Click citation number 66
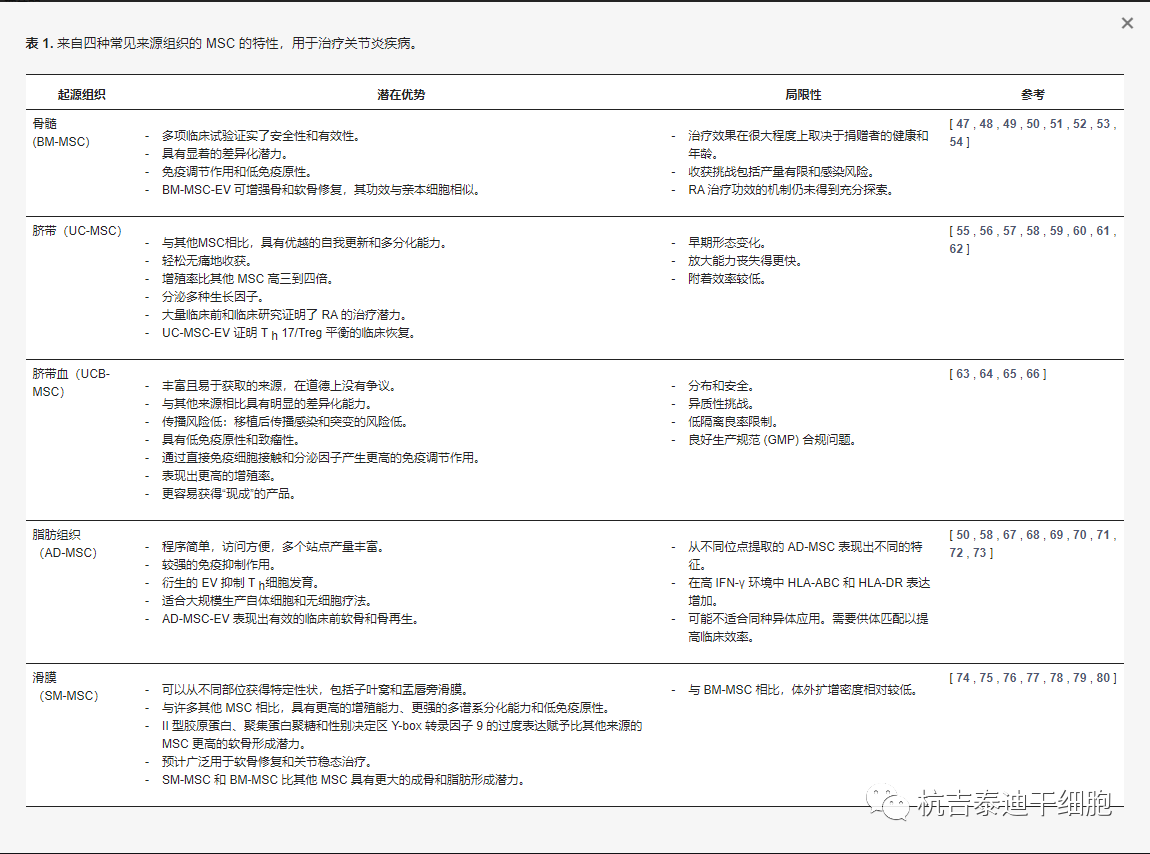The height and width of the screenshot is (854, 1150). (x=1032, y=374)
